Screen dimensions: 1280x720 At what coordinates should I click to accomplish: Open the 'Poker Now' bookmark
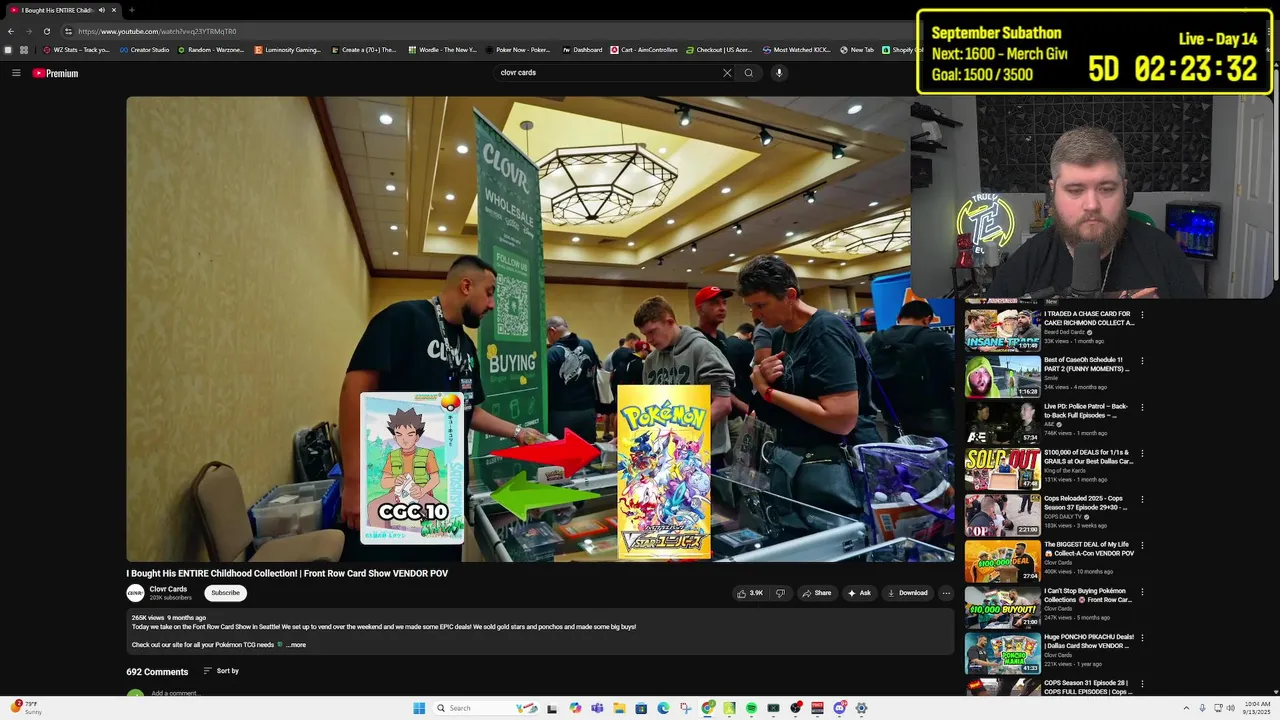[518, 50]
